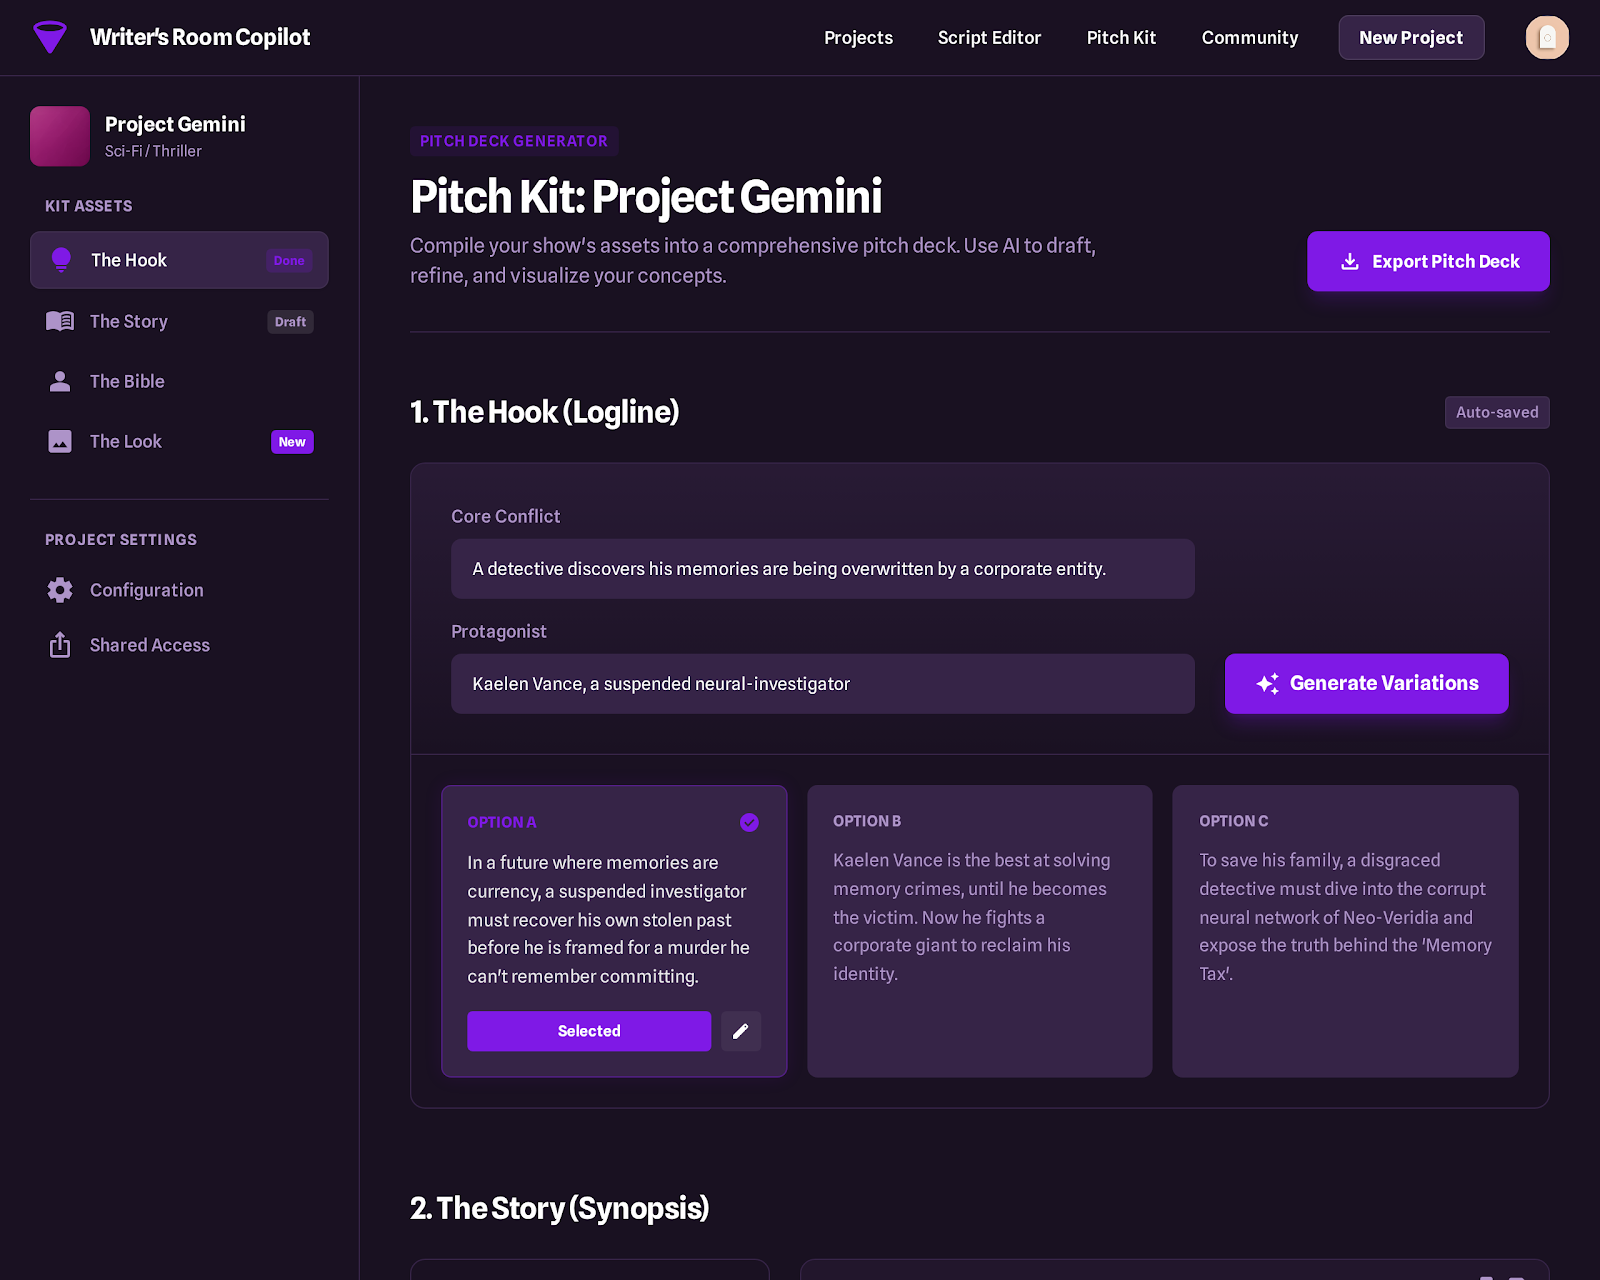Click the user avatar in the top bar
This screenshot has height=1280, width=1600.
1546,37
